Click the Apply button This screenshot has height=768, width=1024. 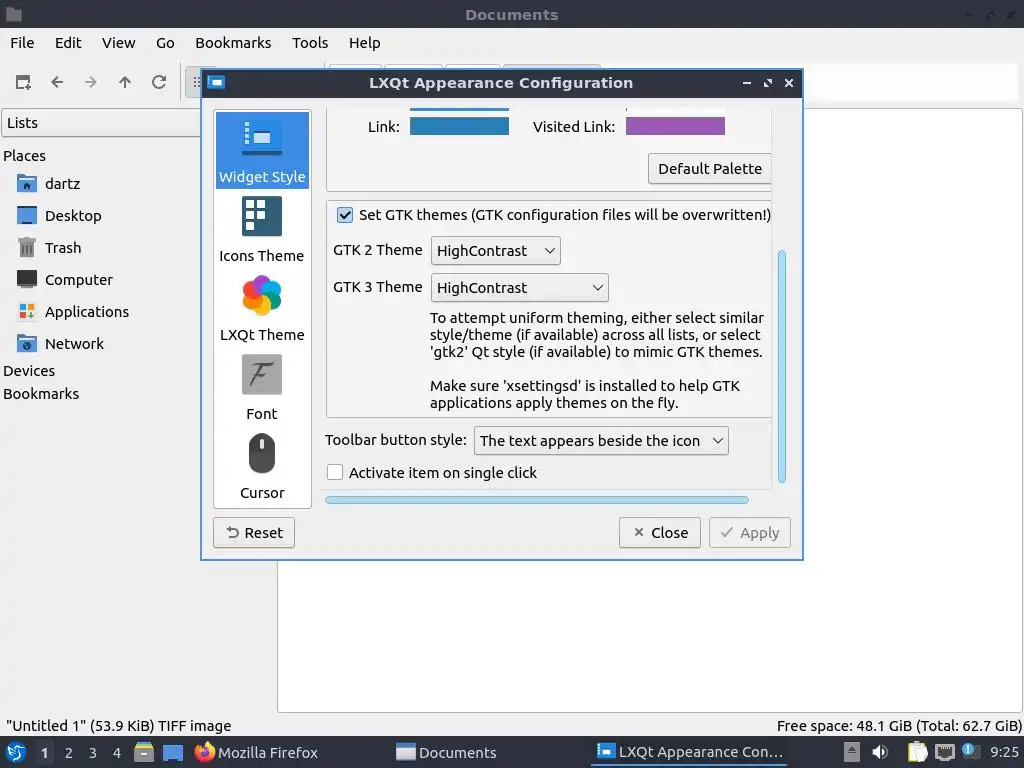click(750, 533)
